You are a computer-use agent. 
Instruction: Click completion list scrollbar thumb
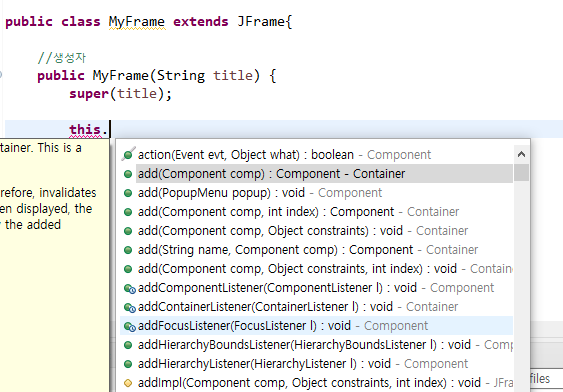pyautogui.click(x=521, y=173)
